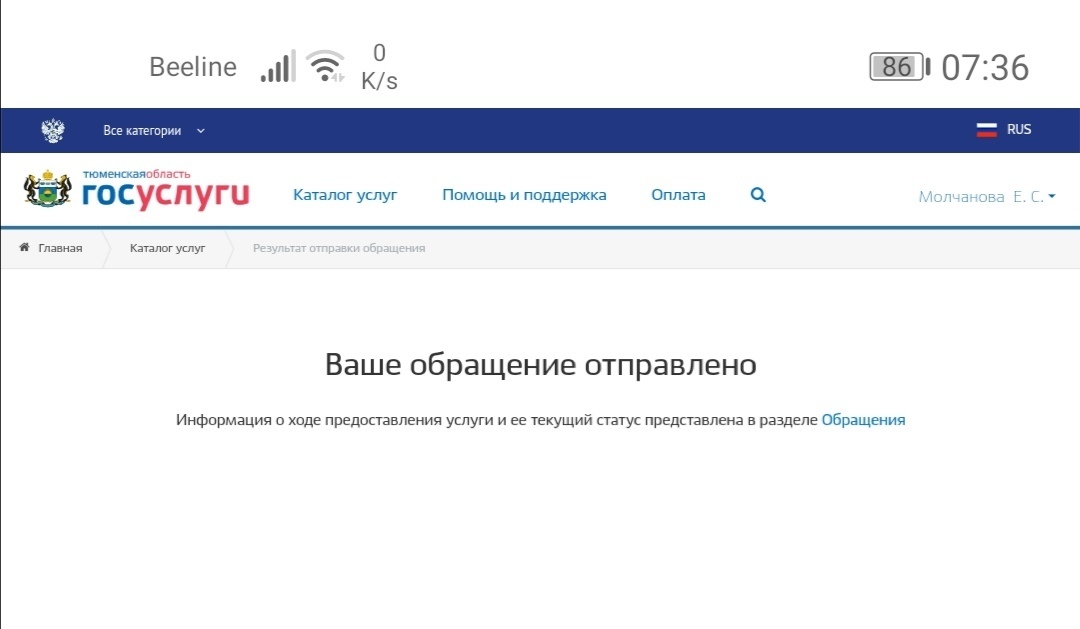Expand the Все категории dropdown

coord(154,131)
